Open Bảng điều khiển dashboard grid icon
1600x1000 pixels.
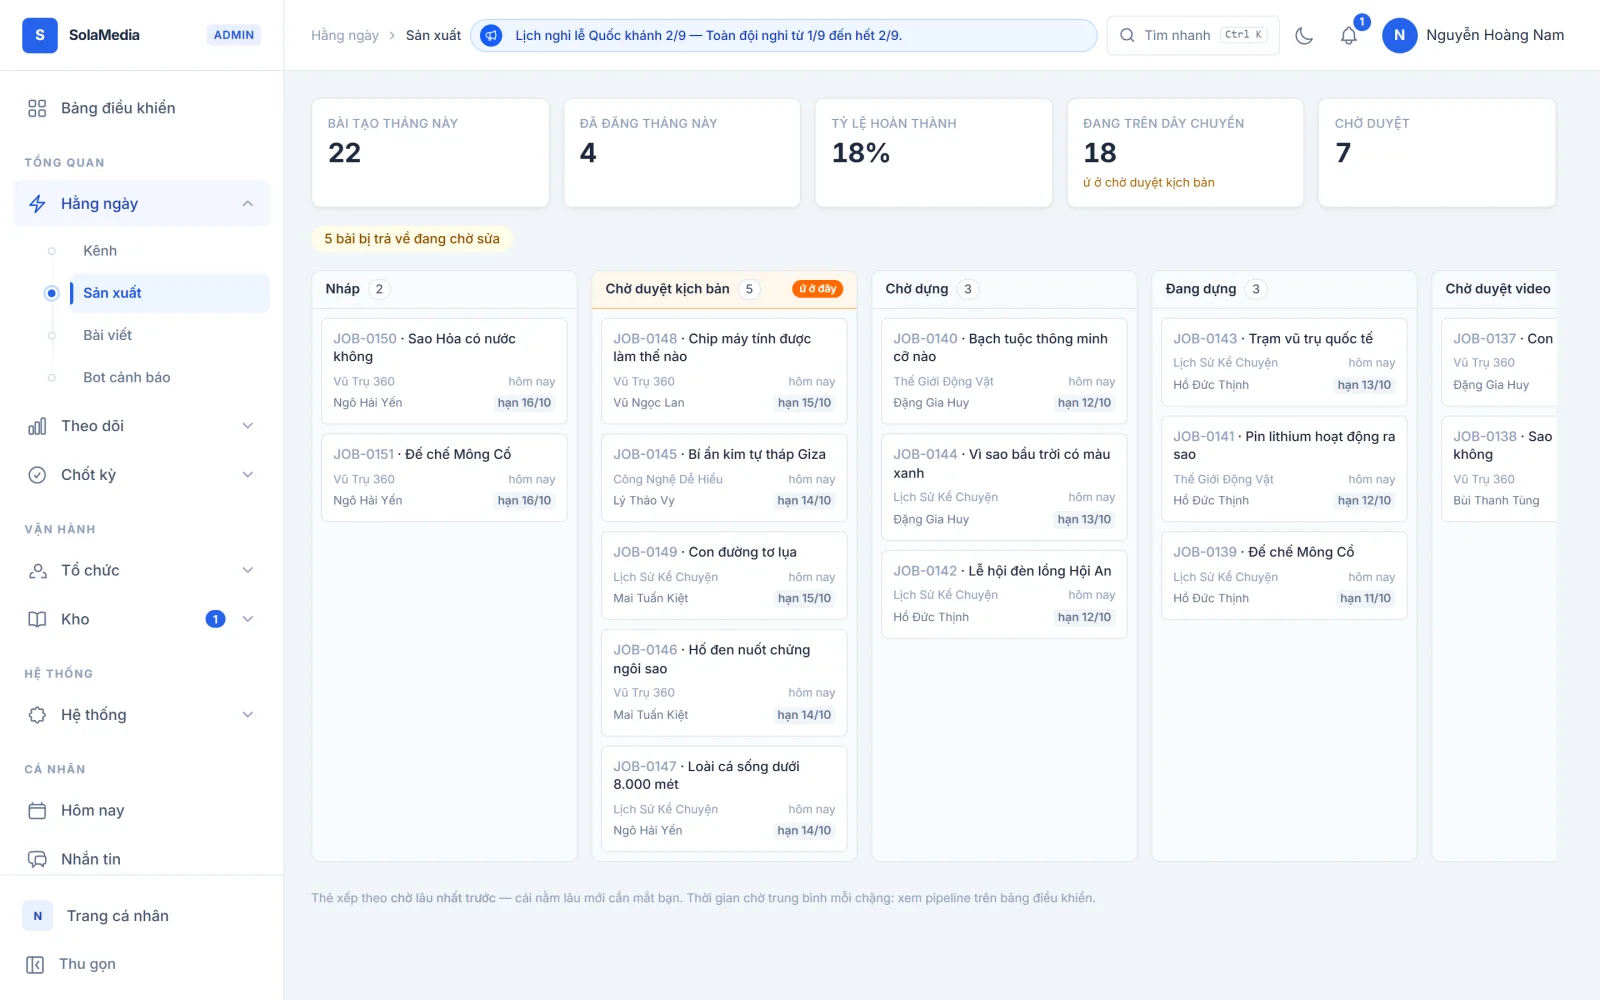pyautogui.click(x=37, y=108)
